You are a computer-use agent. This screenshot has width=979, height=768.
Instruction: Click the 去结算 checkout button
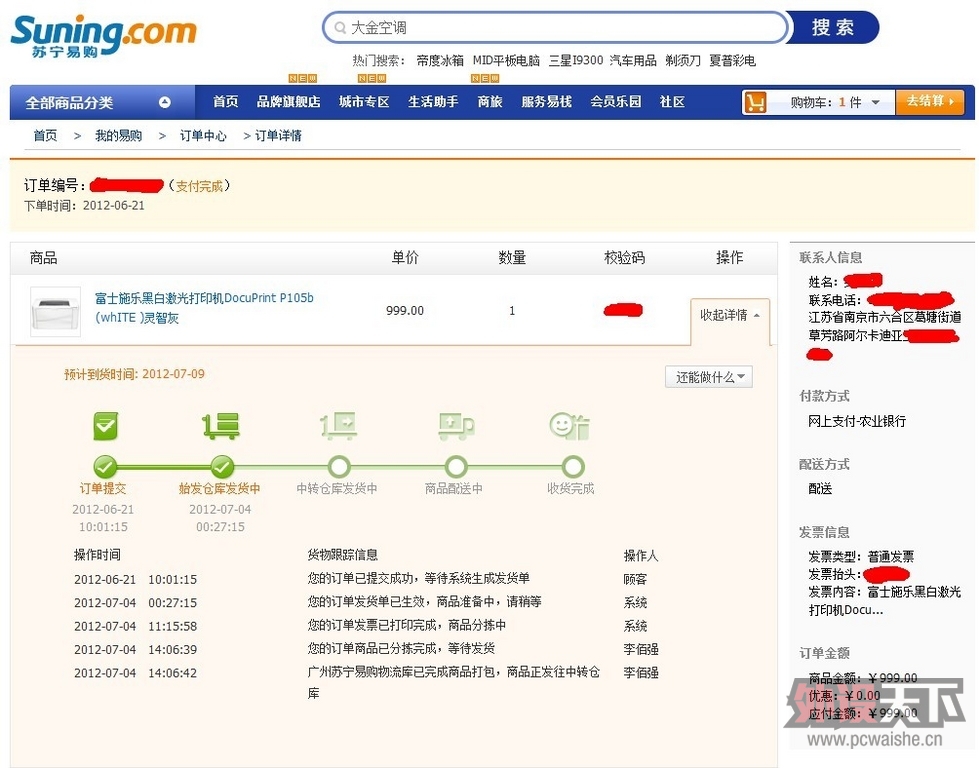pos(929,102)
